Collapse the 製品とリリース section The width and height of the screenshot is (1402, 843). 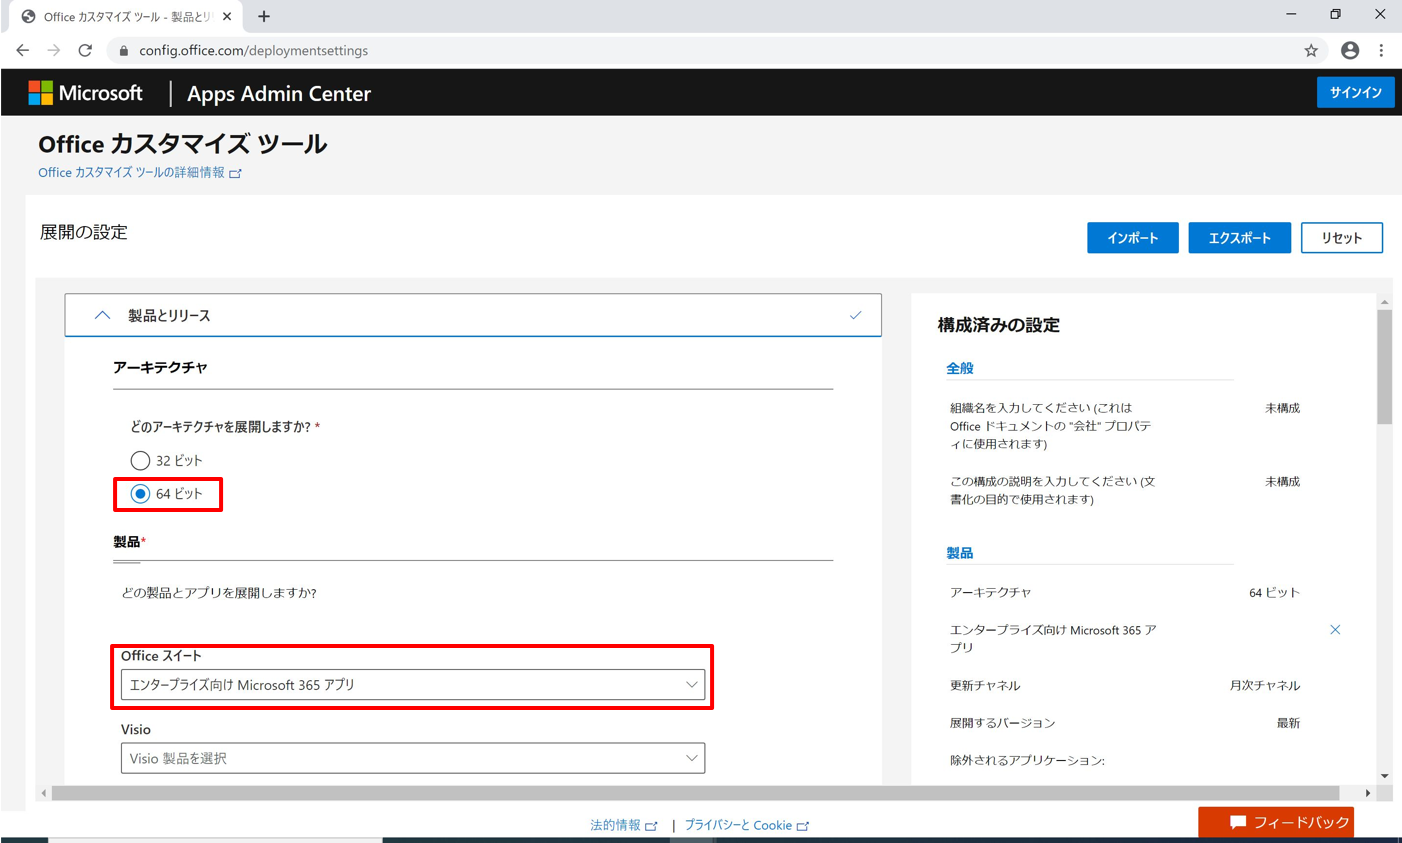(473, 315)
